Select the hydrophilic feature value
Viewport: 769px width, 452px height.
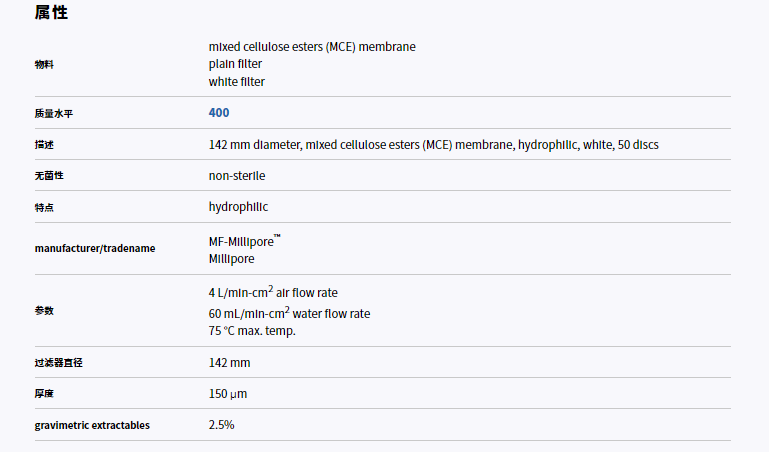(238, 207)
